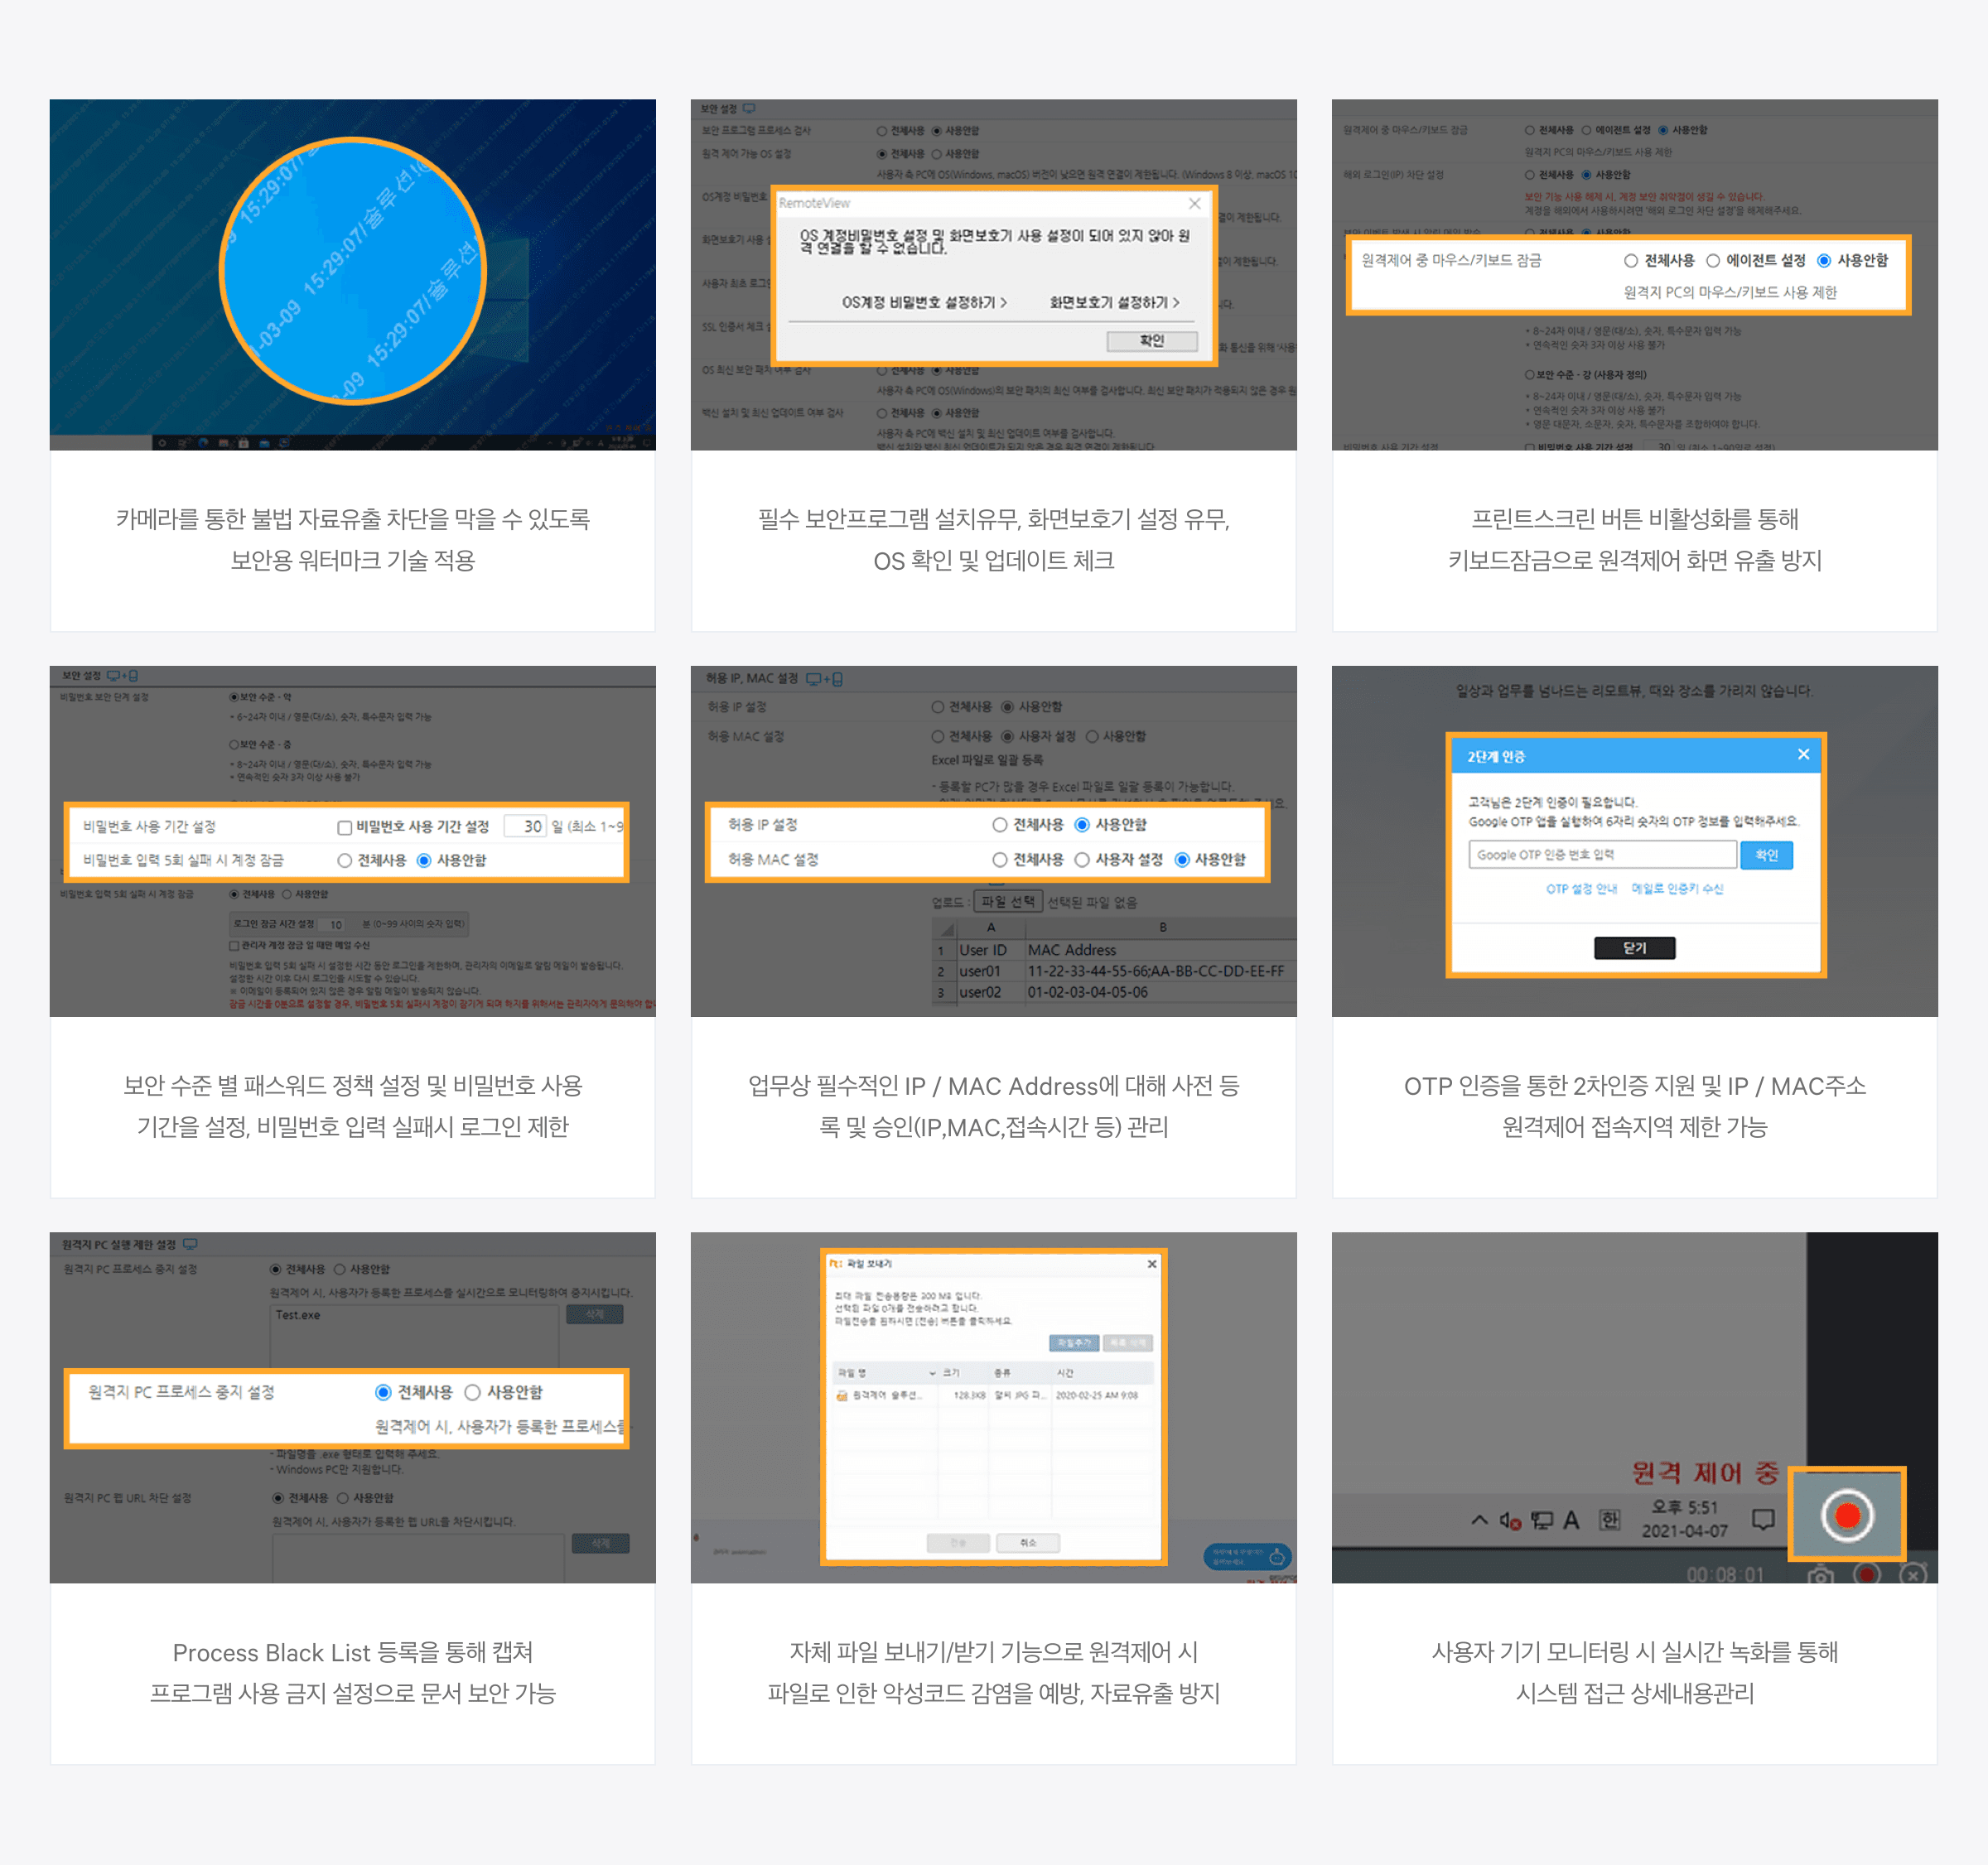This screenshot has width=1988, height=1865.
Task: Click the highlighted red record button
Action: coord(1846,1515)
